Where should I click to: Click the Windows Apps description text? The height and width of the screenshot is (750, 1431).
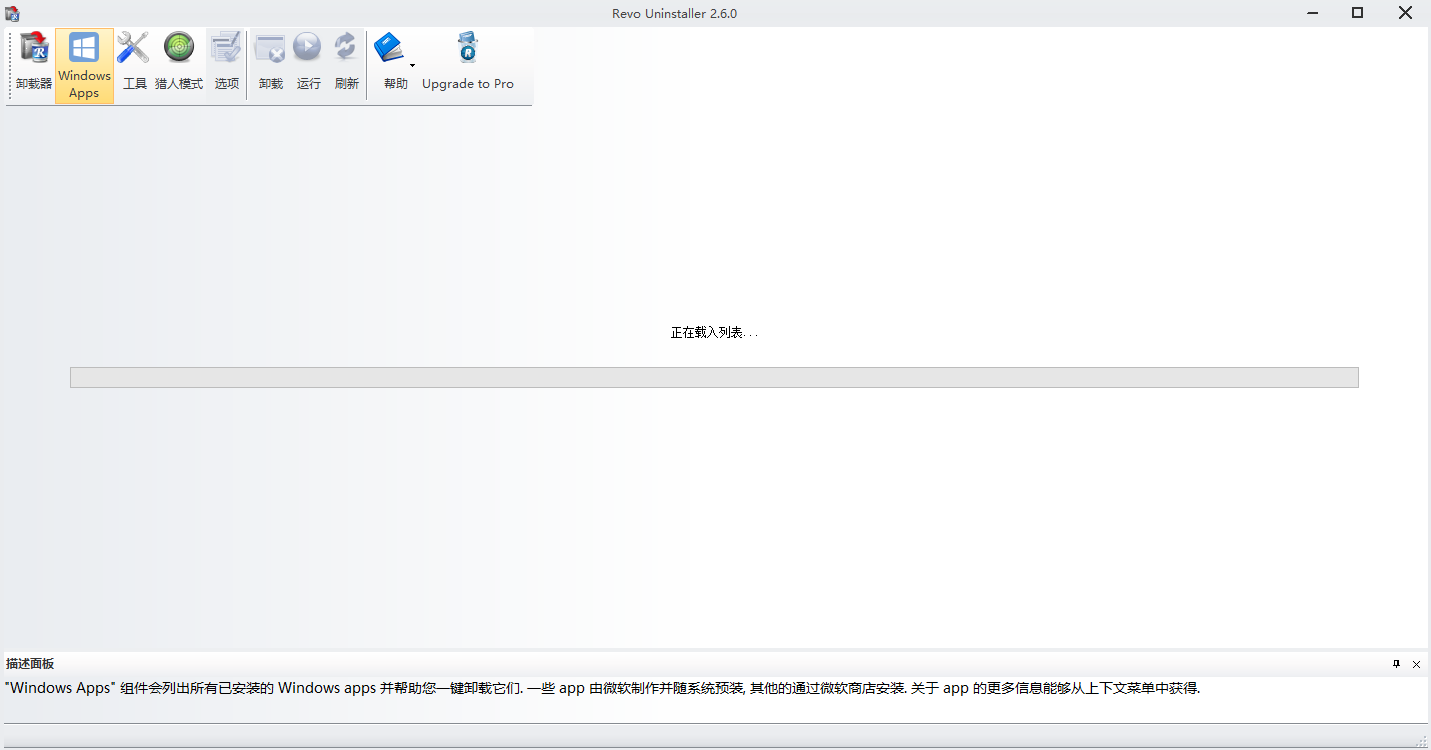pyautogui.click(x=602, y=688)
